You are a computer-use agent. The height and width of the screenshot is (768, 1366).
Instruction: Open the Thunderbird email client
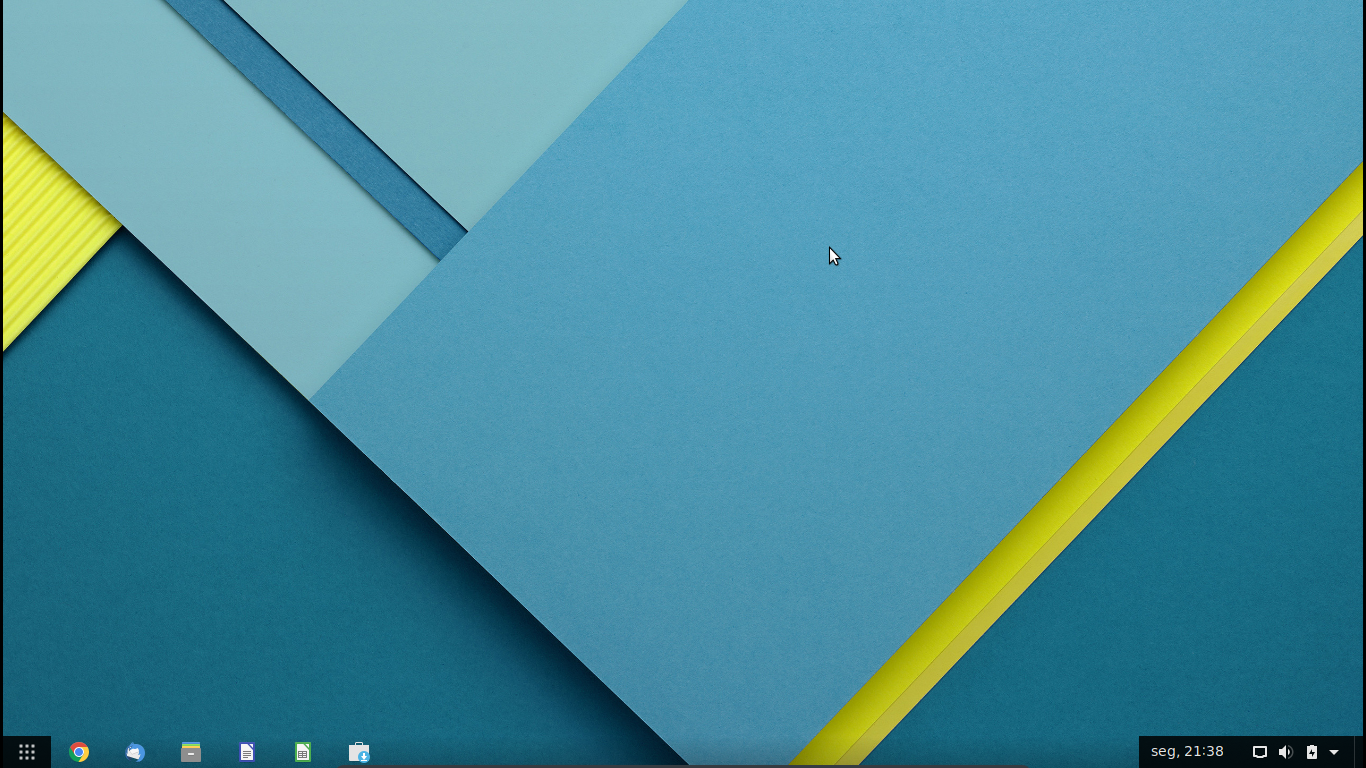(135, 751)
